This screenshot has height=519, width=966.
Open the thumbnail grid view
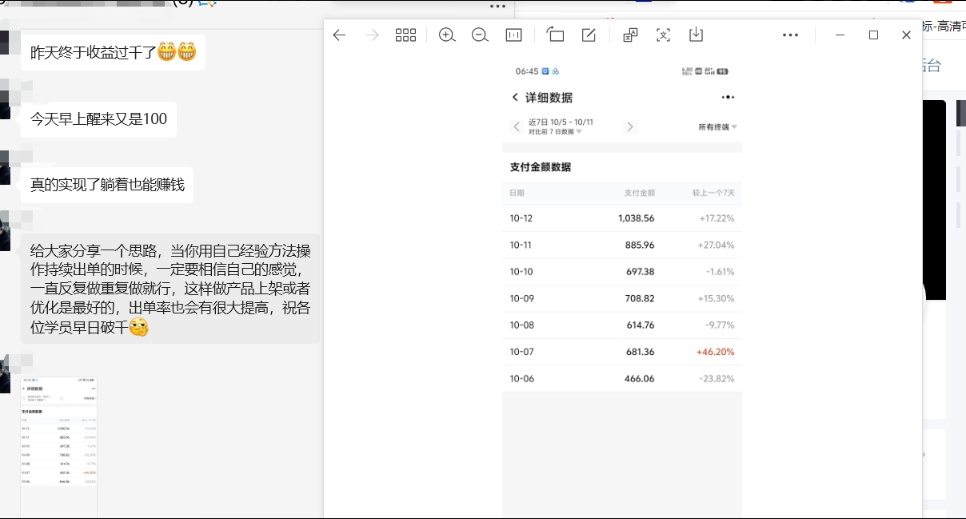pyautogui.click(x=405, y=35)
